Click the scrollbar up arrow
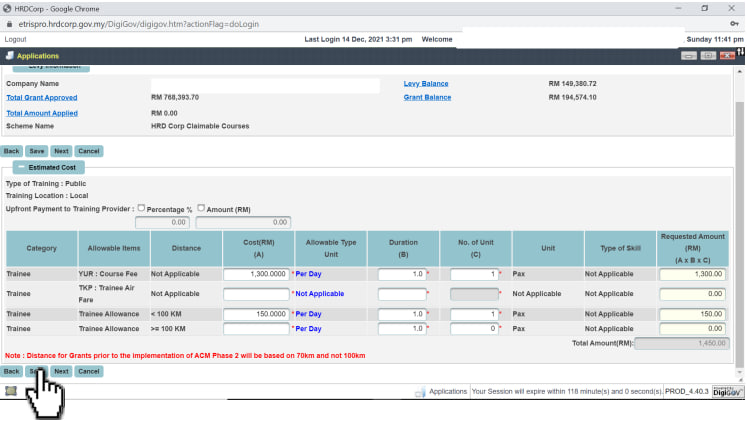 point(739,71)
